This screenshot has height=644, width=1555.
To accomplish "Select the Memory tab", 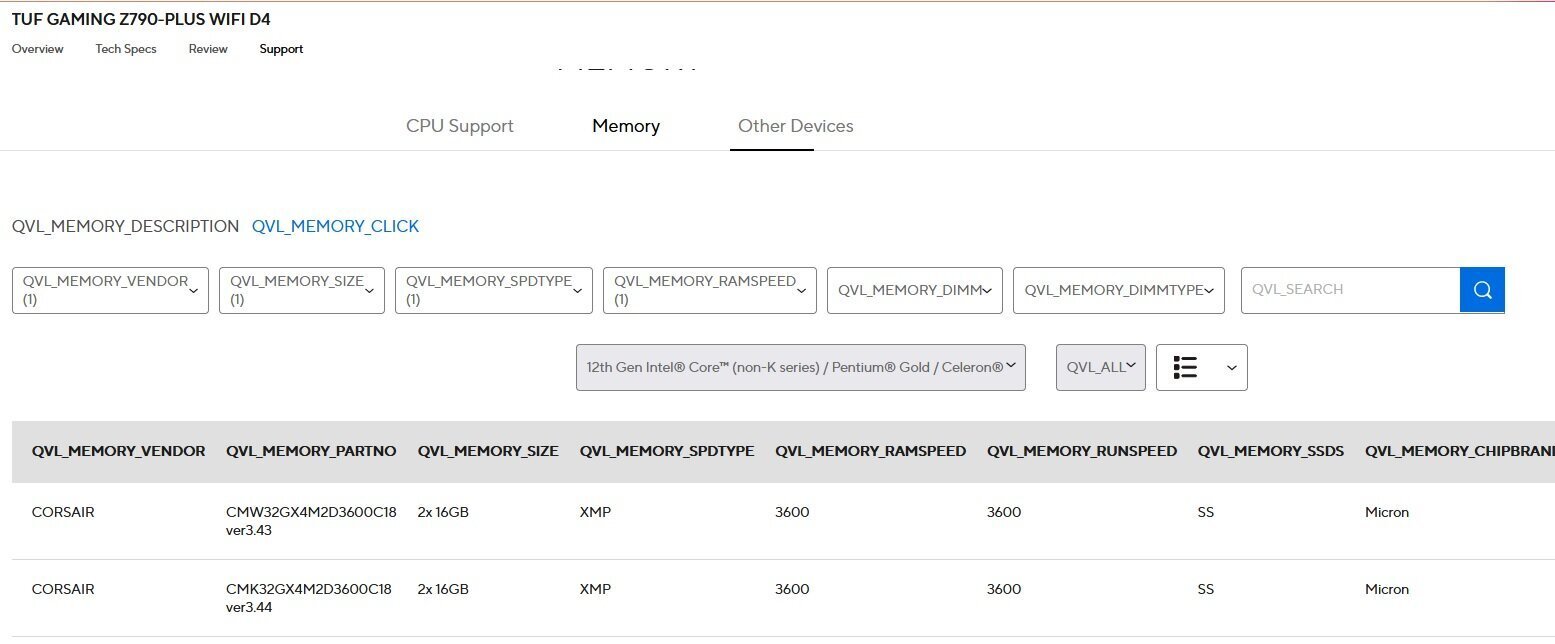I will (626, 126).
